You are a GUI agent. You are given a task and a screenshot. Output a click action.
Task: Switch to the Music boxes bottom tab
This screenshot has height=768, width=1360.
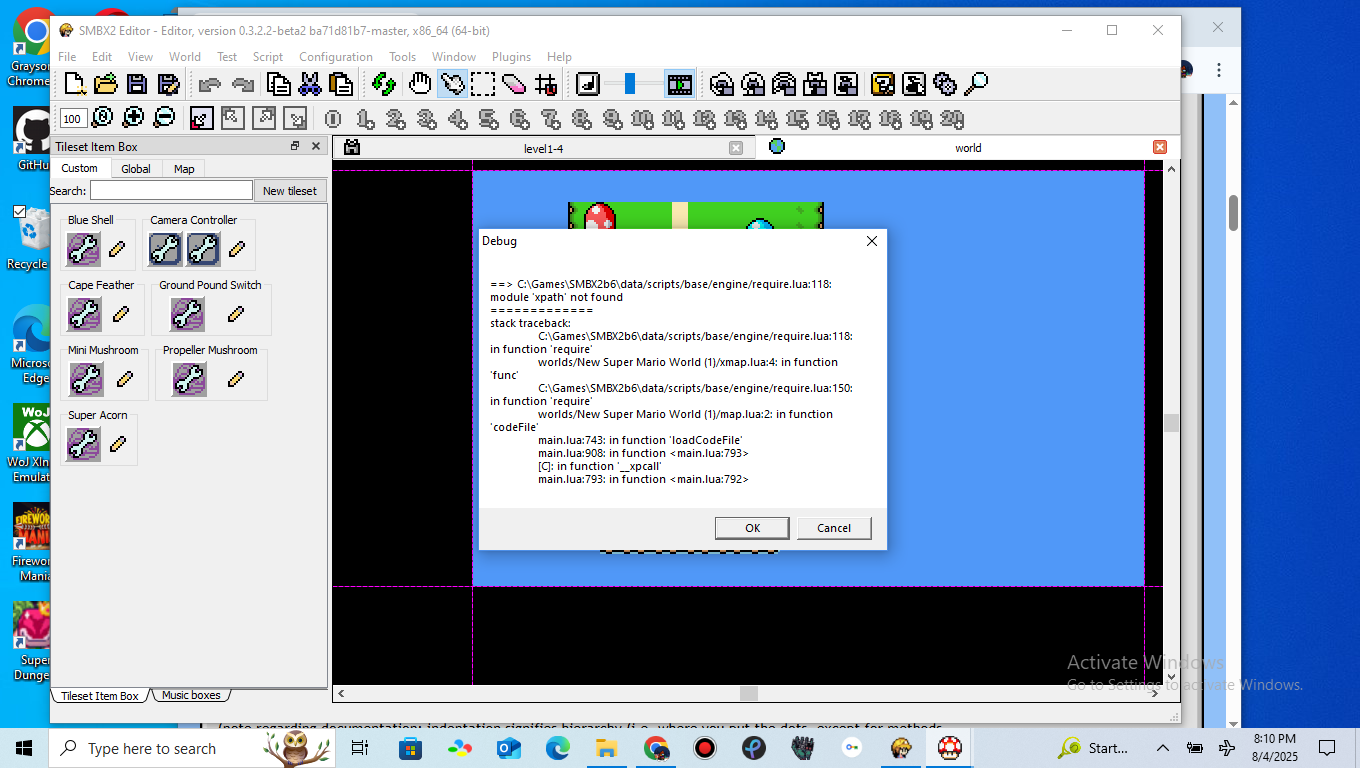(191, 695)
